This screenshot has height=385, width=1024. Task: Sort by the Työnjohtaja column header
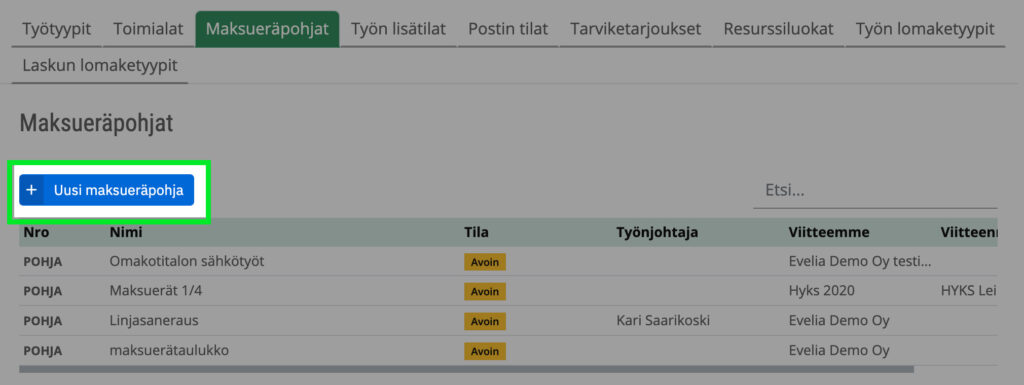tap(657, 232)
